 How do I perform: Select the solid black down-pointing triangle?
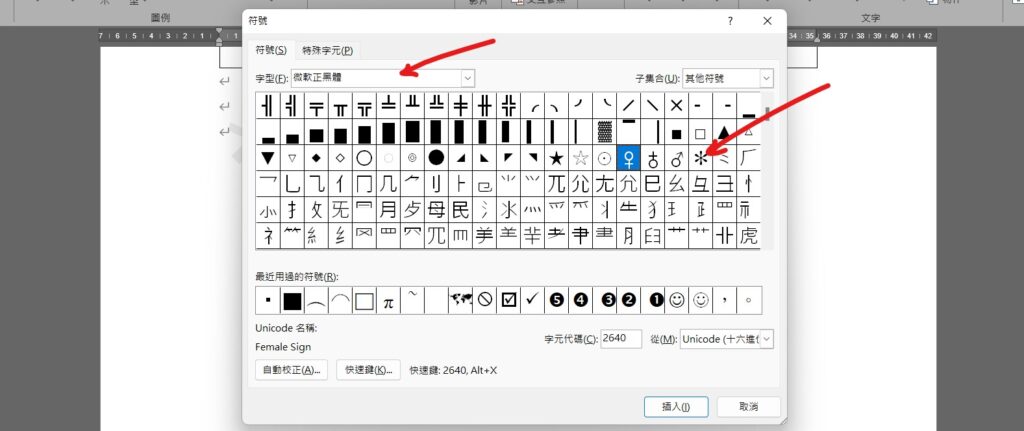click(268, 158)
